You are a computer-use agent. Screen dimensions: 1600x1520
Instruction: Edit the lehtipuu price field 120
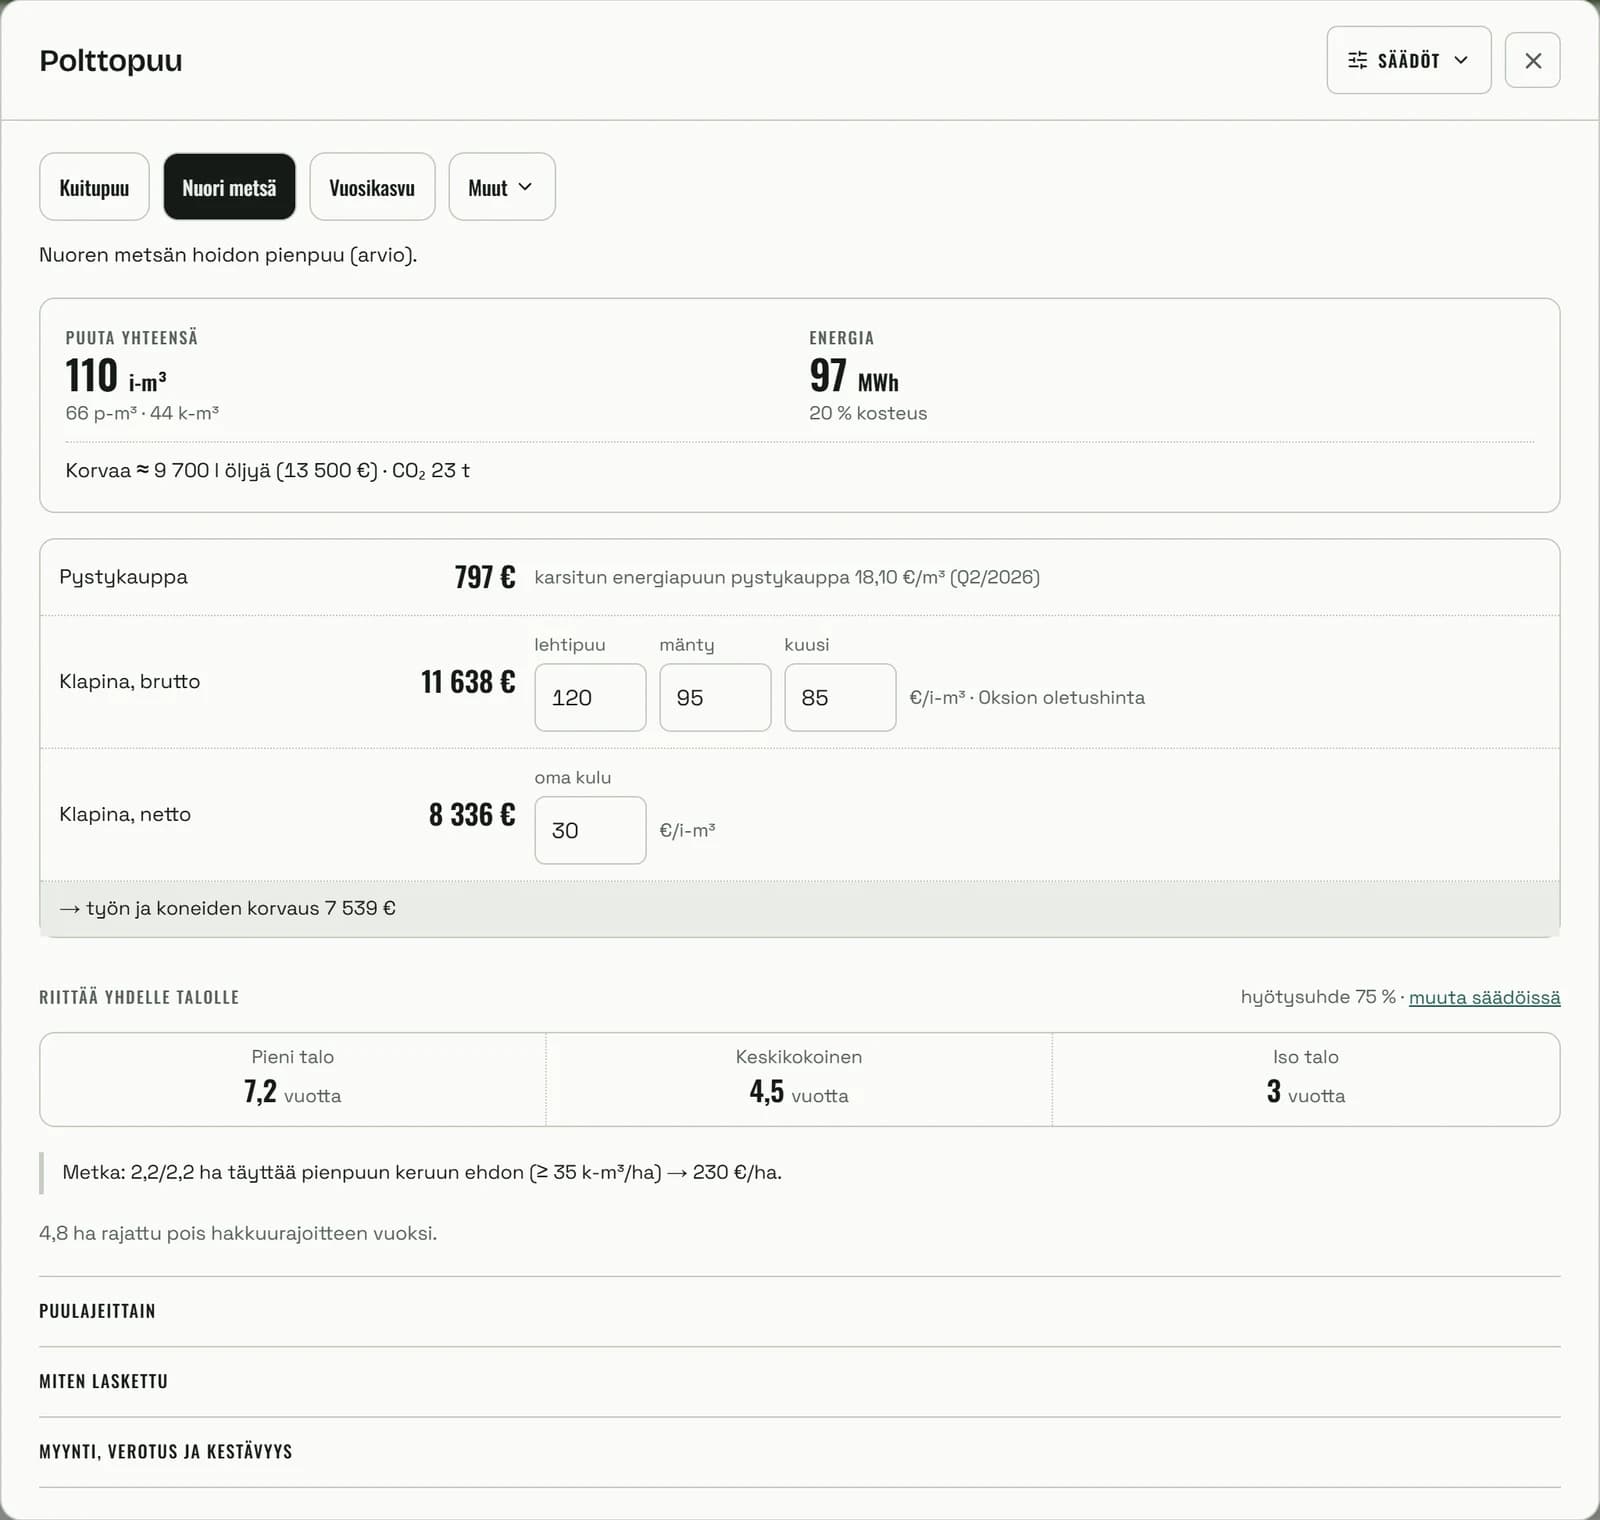tap(590, 697)
